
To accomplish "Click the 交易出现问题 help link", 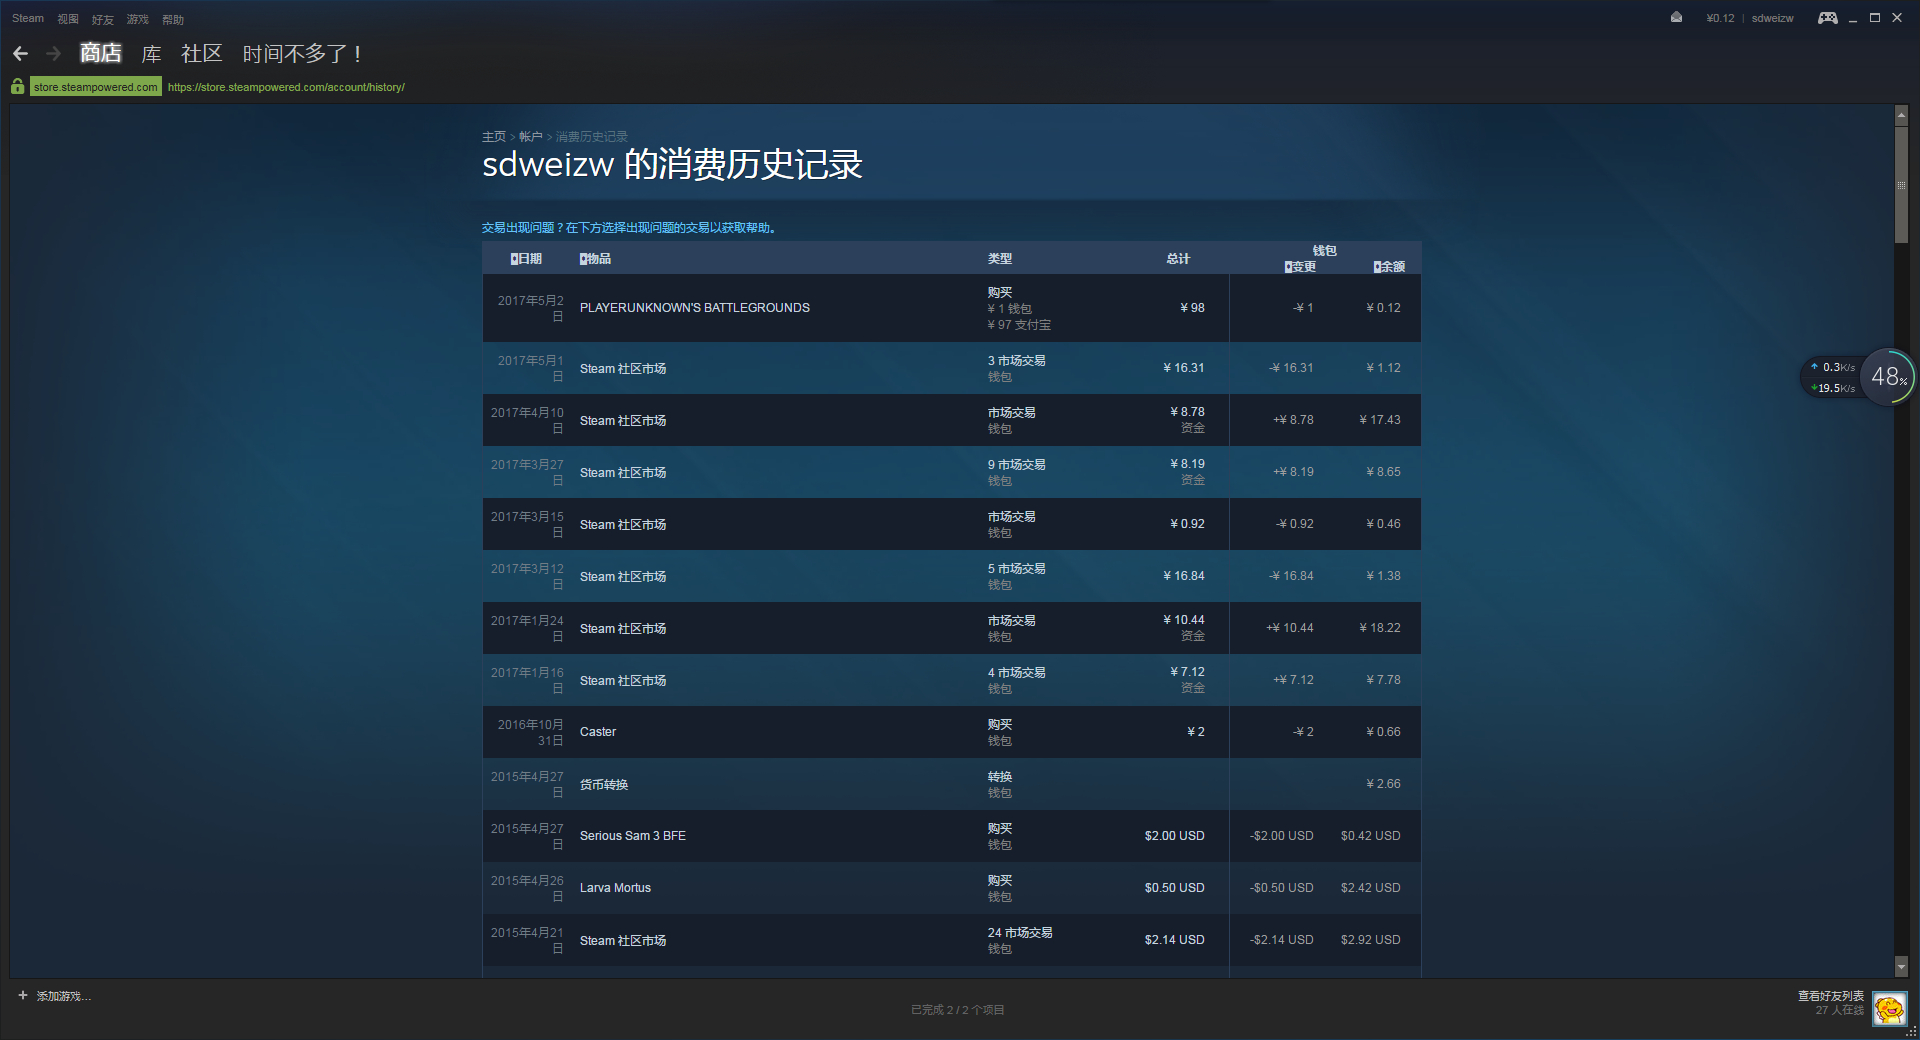I will (629, 228).
